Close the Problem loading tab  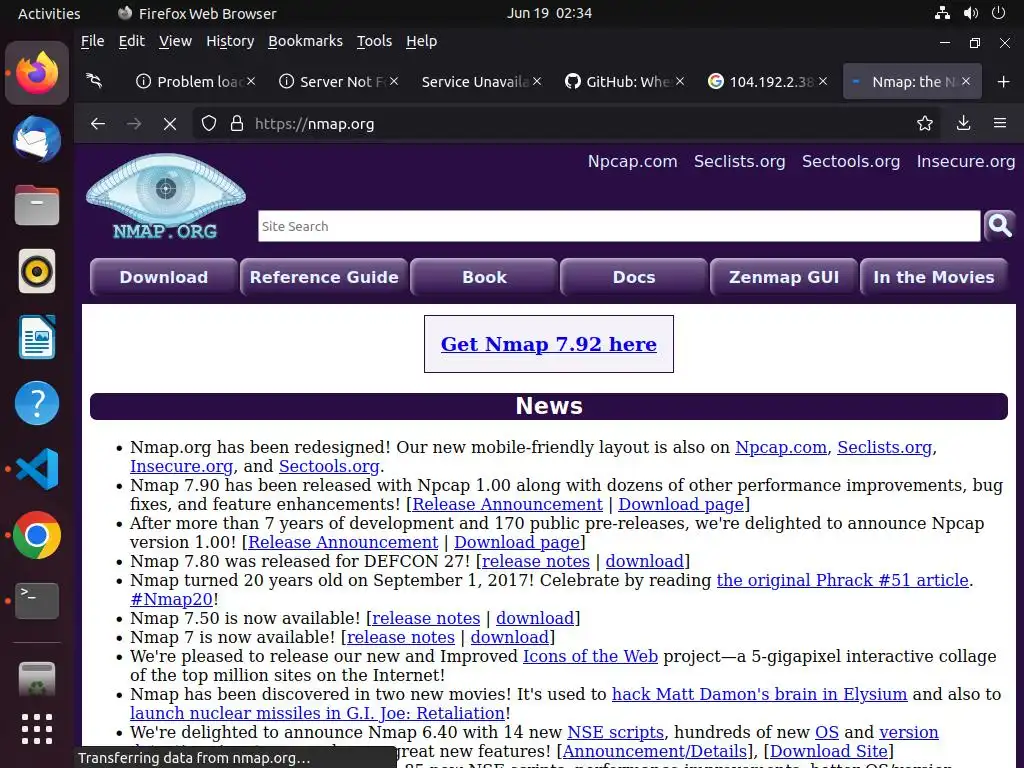251,81
